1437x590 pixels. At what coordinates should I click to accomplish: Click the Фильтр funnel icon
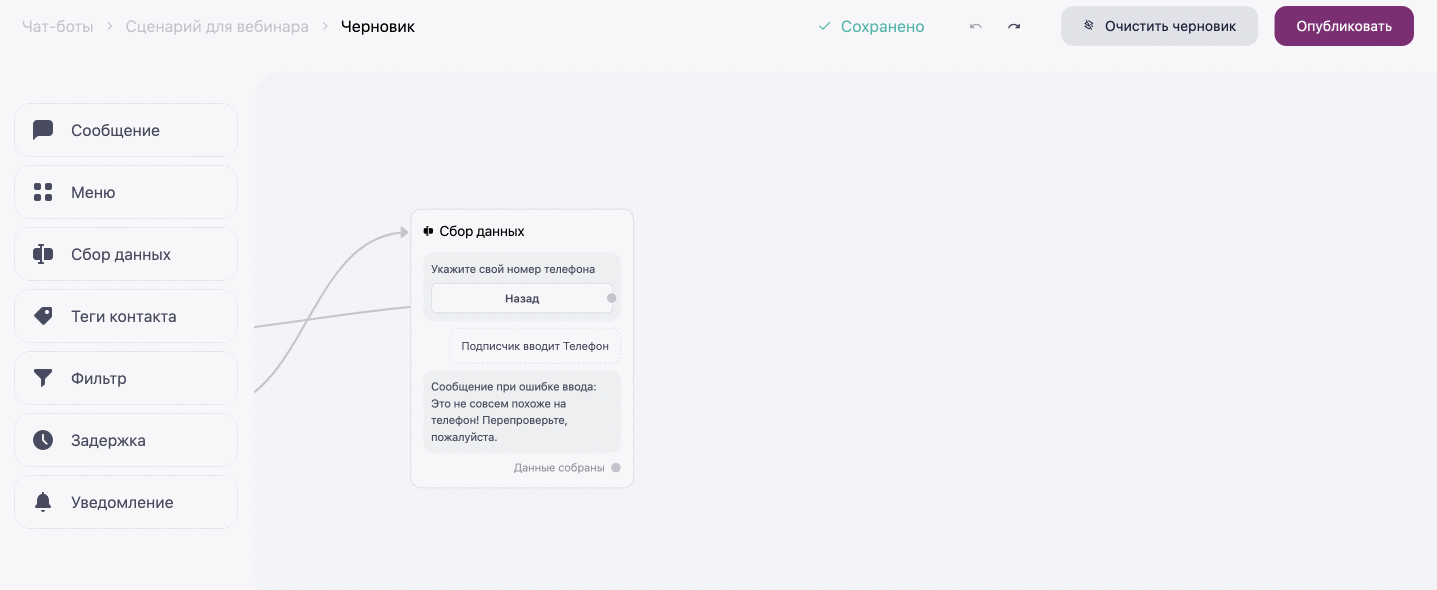tap(43, 378)
